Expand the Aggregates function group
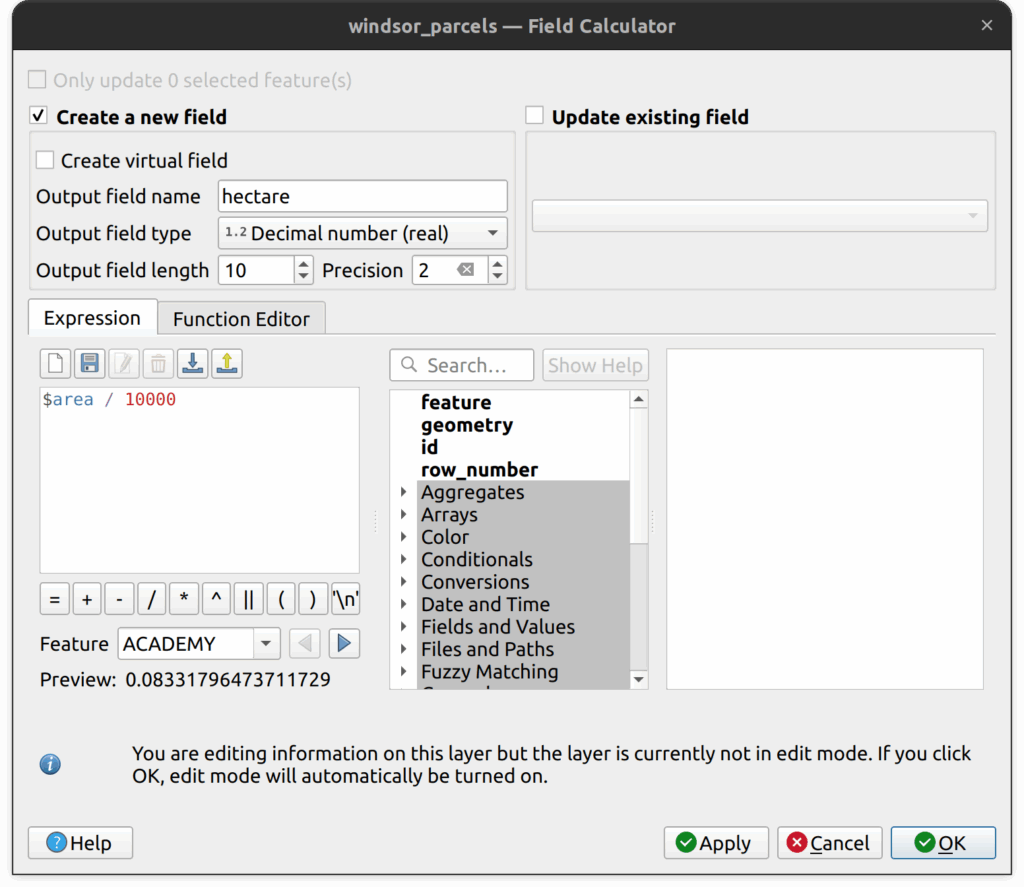Screen dimensions: 1024x887 point(404,492)
